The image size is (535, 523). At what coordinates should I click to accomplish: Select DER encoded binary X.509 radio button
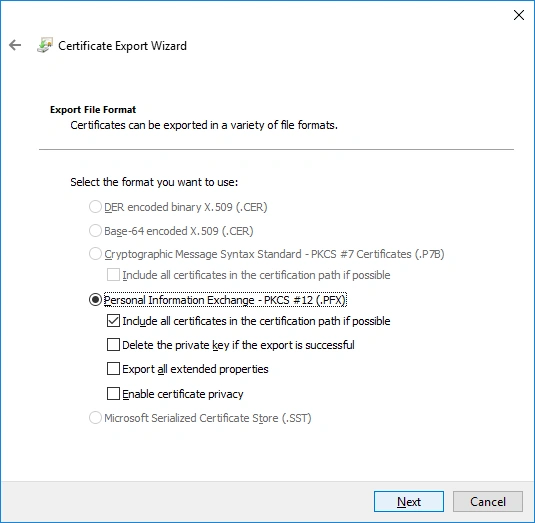[95, 207]
